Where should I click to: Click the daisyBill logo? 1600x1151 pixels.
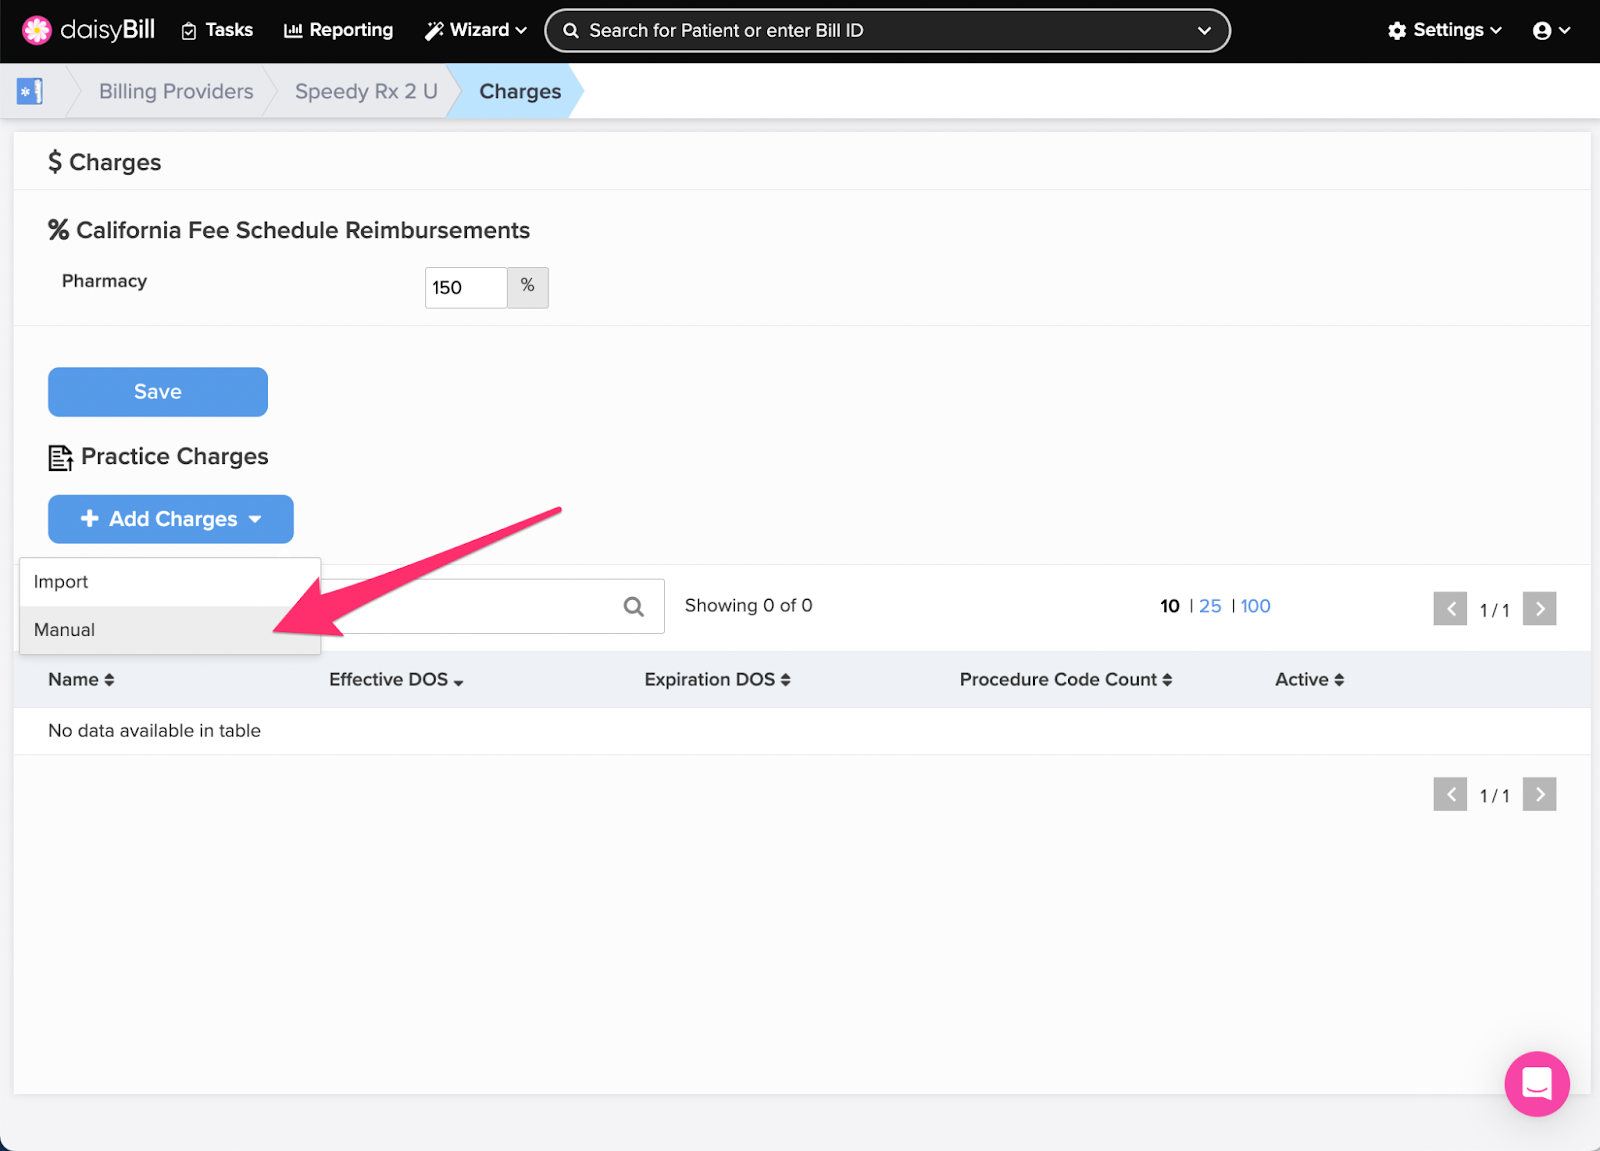coord(88,30)
